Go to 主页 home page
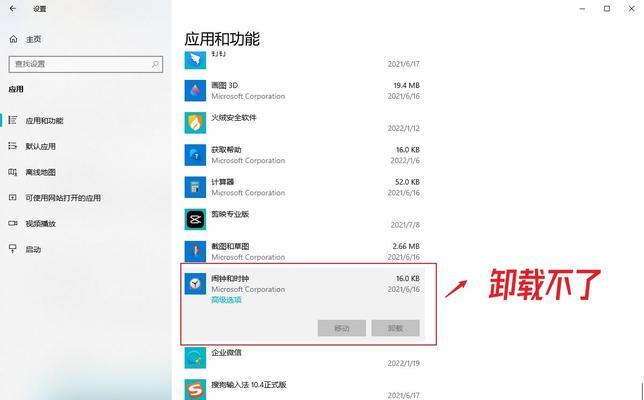The image size is (644, 400). click(x=34, y=39)
